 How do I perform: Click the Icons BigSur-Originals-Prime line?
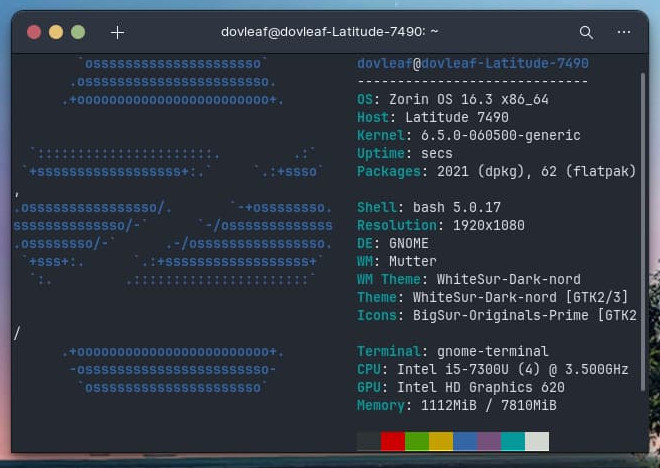click(497, 316)
